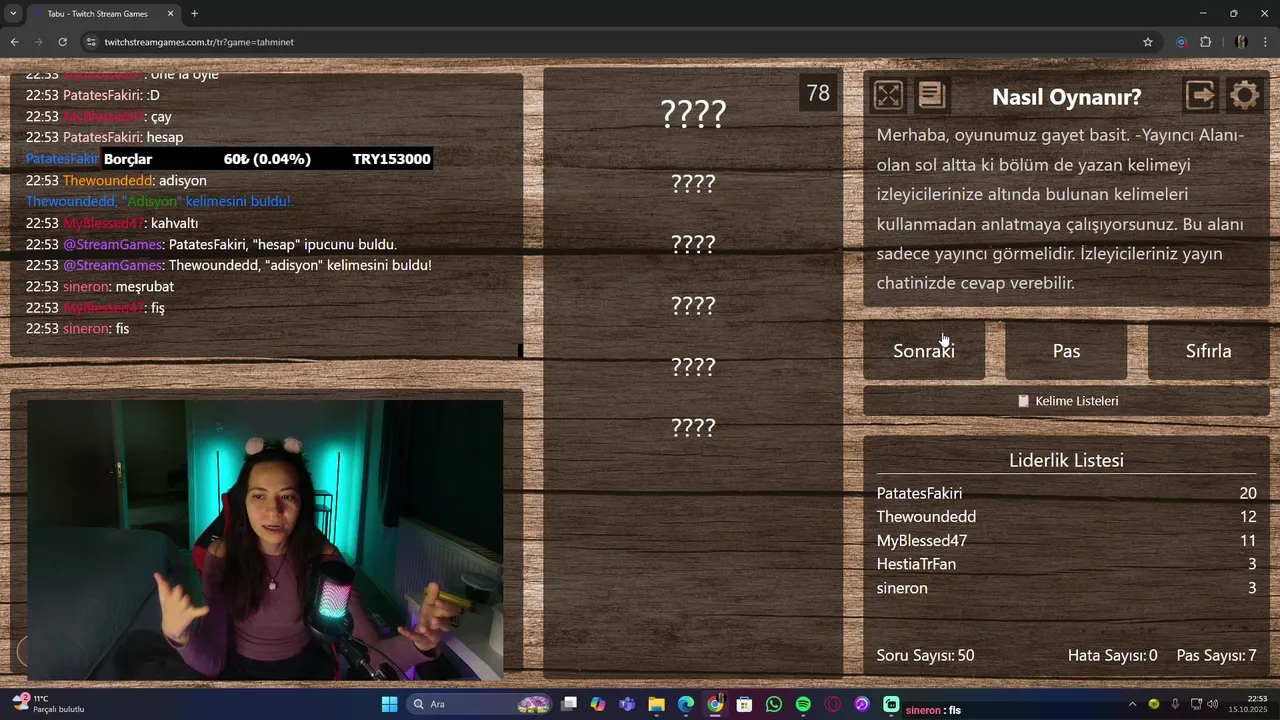Click the microphone tray icon

tap(1175, 704)
